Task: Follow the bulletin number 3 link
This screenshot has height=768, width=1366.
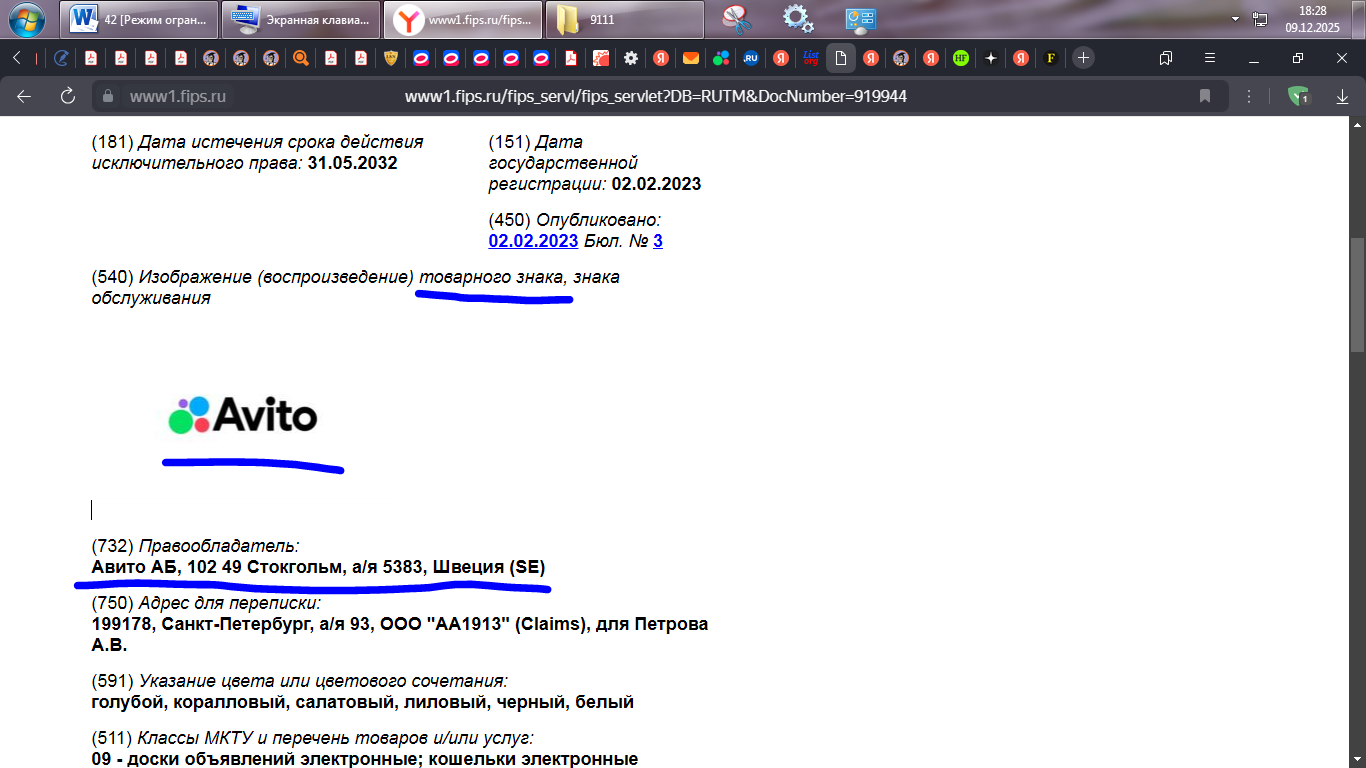Action: [x=658, y=241]
